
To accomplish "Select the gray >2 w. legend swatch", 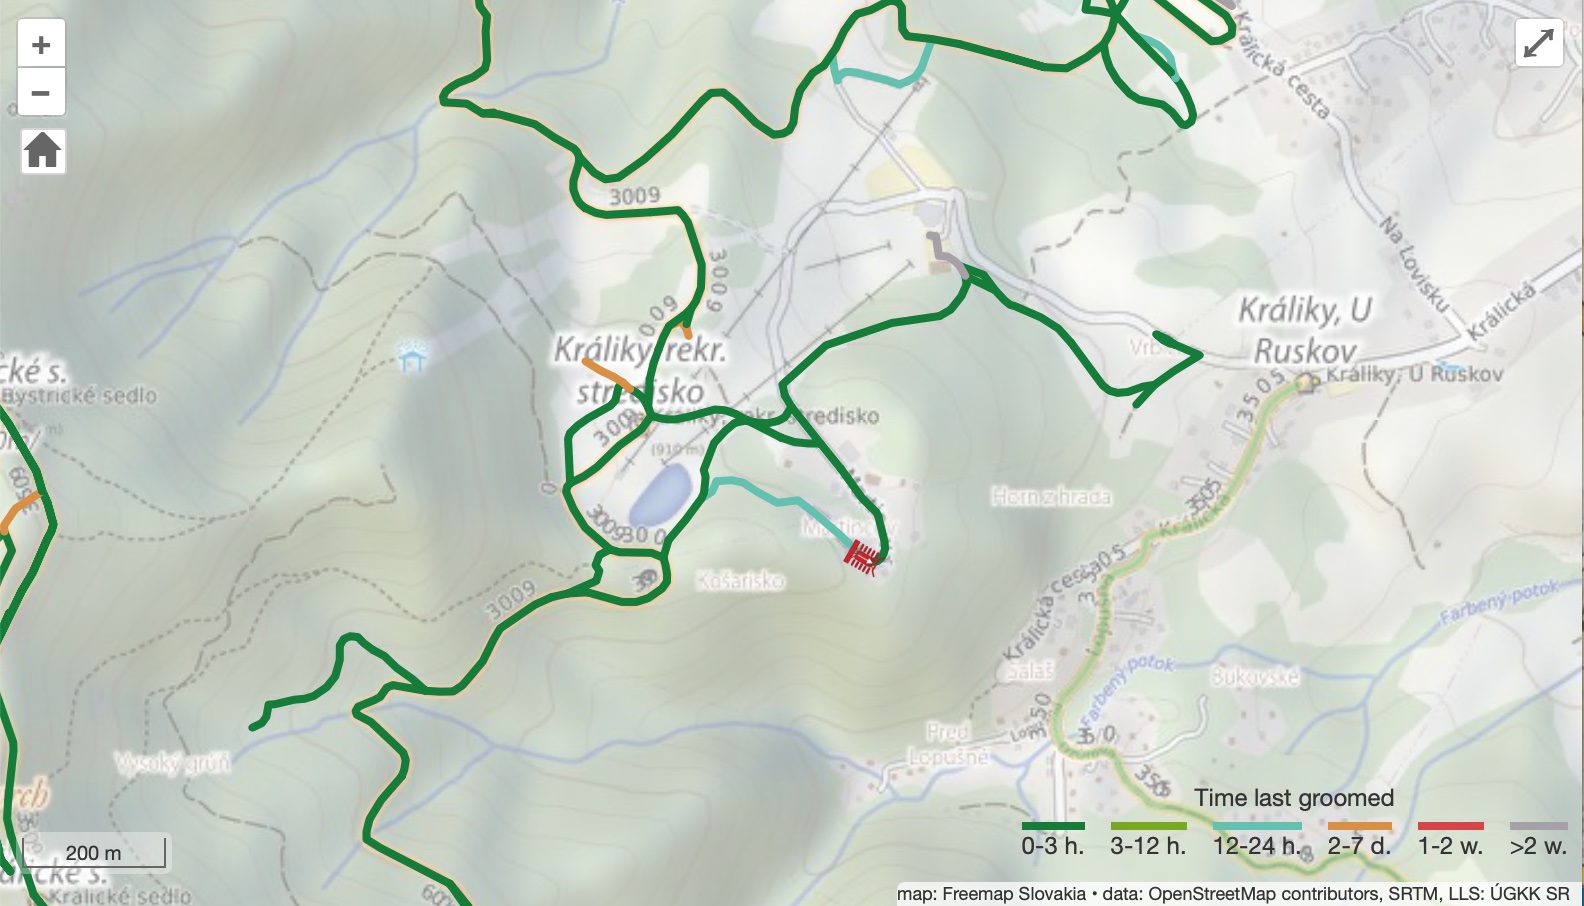I will pos(1538,826).
